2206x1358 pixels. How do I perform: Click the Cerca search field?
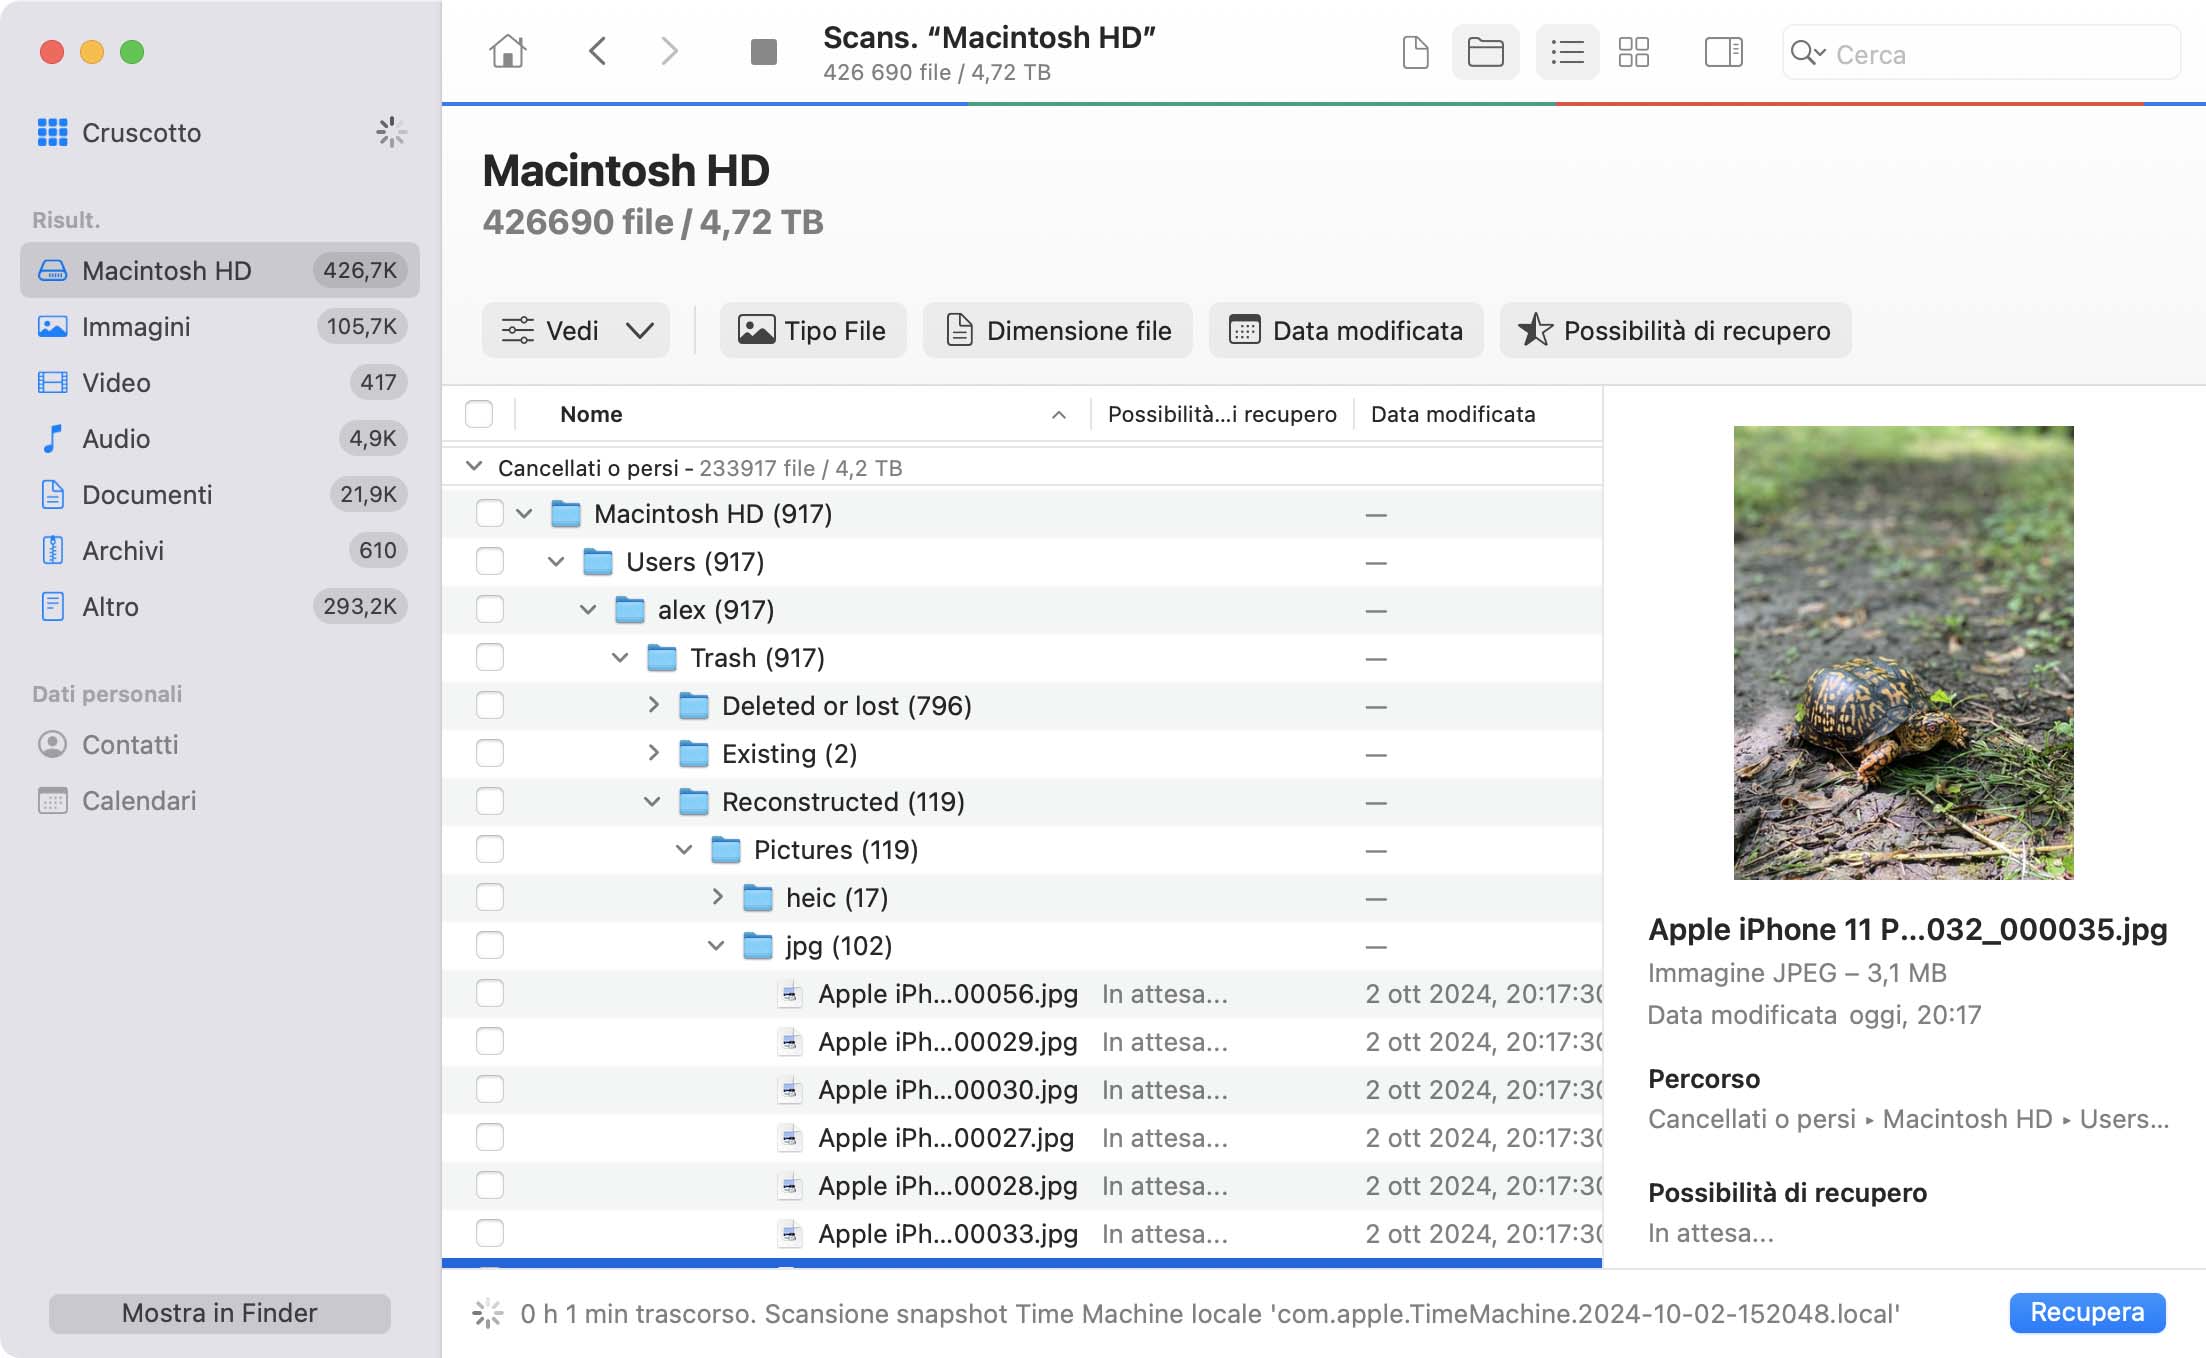(x=1981, y=53)
